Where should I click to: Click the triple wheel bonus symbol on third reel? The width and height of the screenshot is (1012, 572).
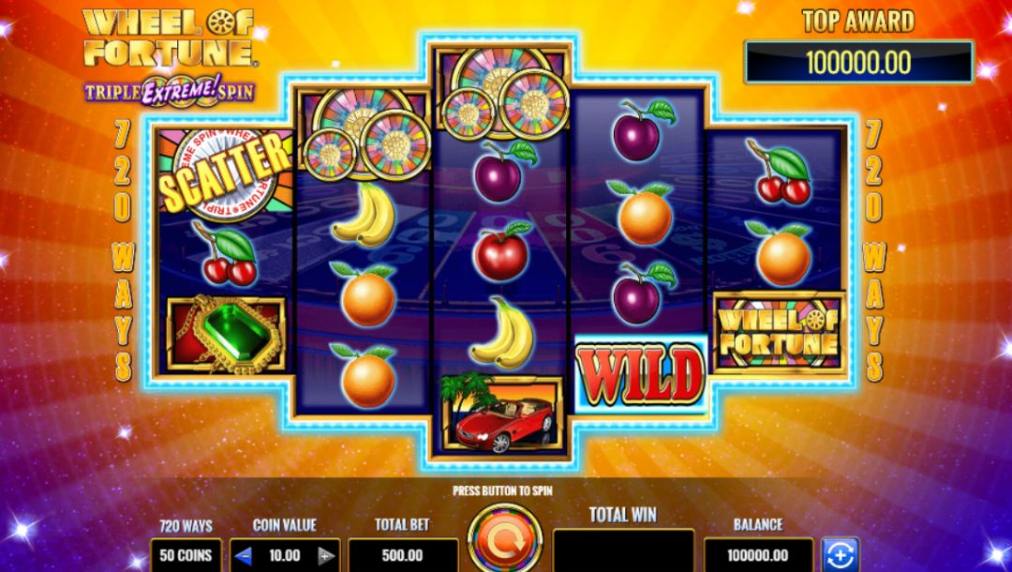(x=502, y=94)
